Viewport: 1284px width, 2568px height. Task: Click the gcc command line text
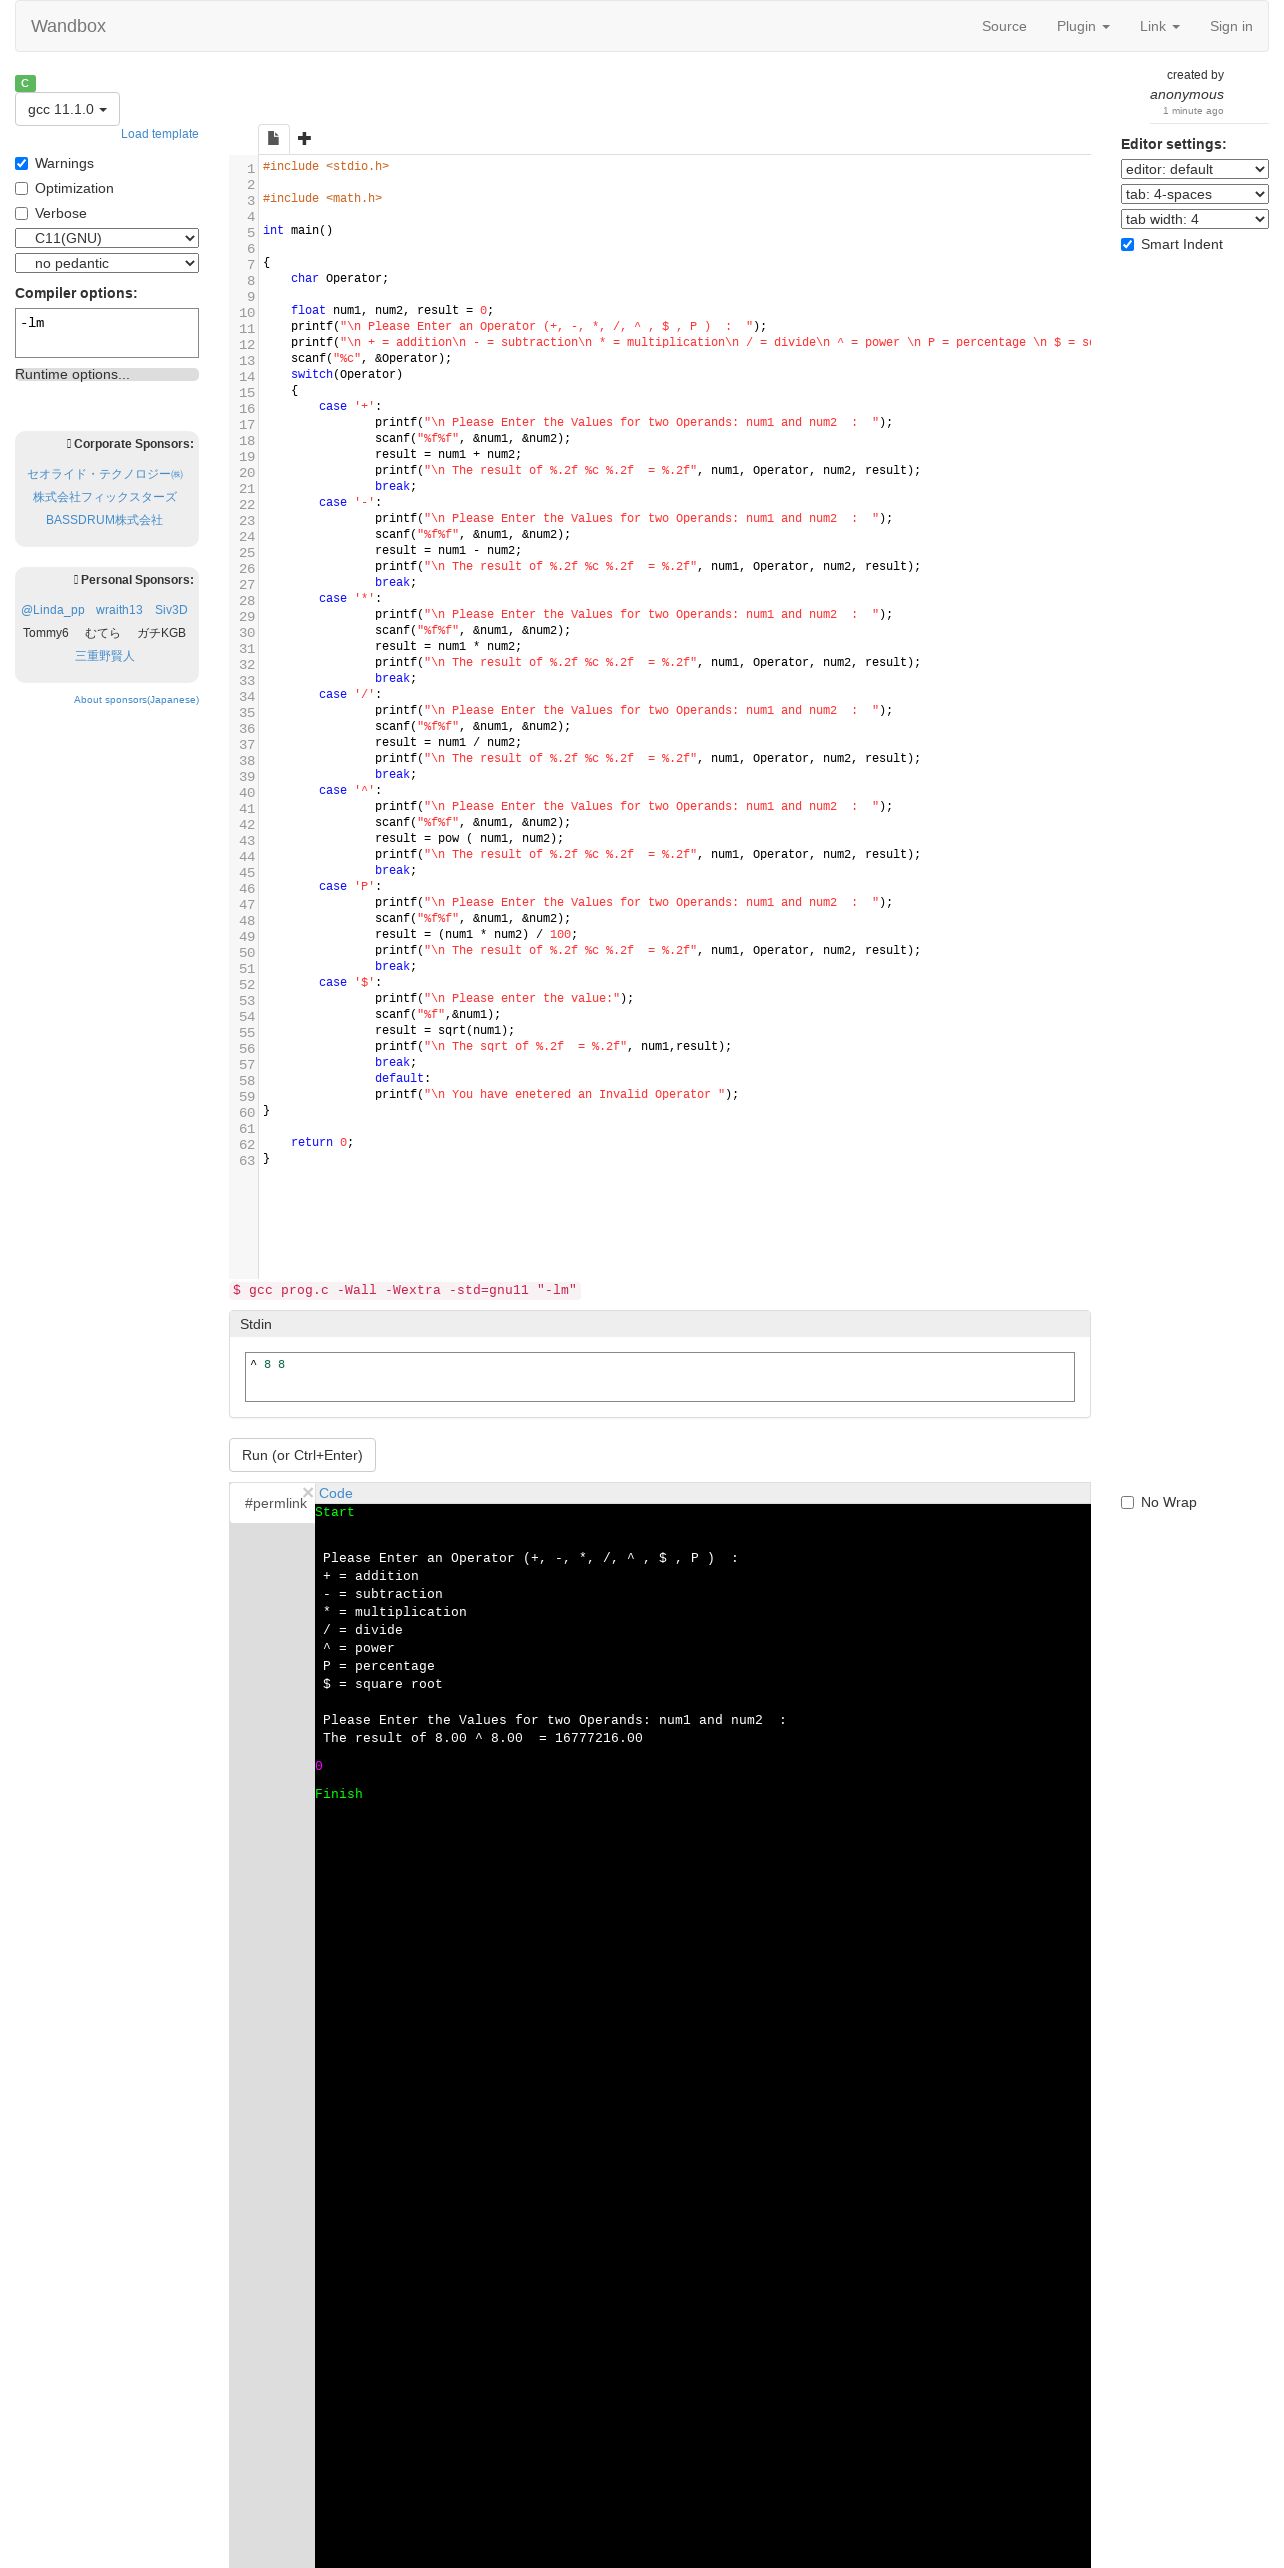(405, 1290)
